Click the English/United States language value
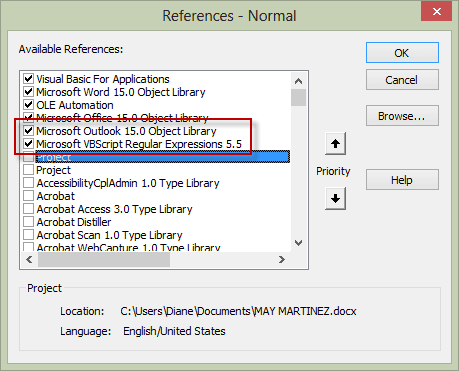 tap(174, 331)
